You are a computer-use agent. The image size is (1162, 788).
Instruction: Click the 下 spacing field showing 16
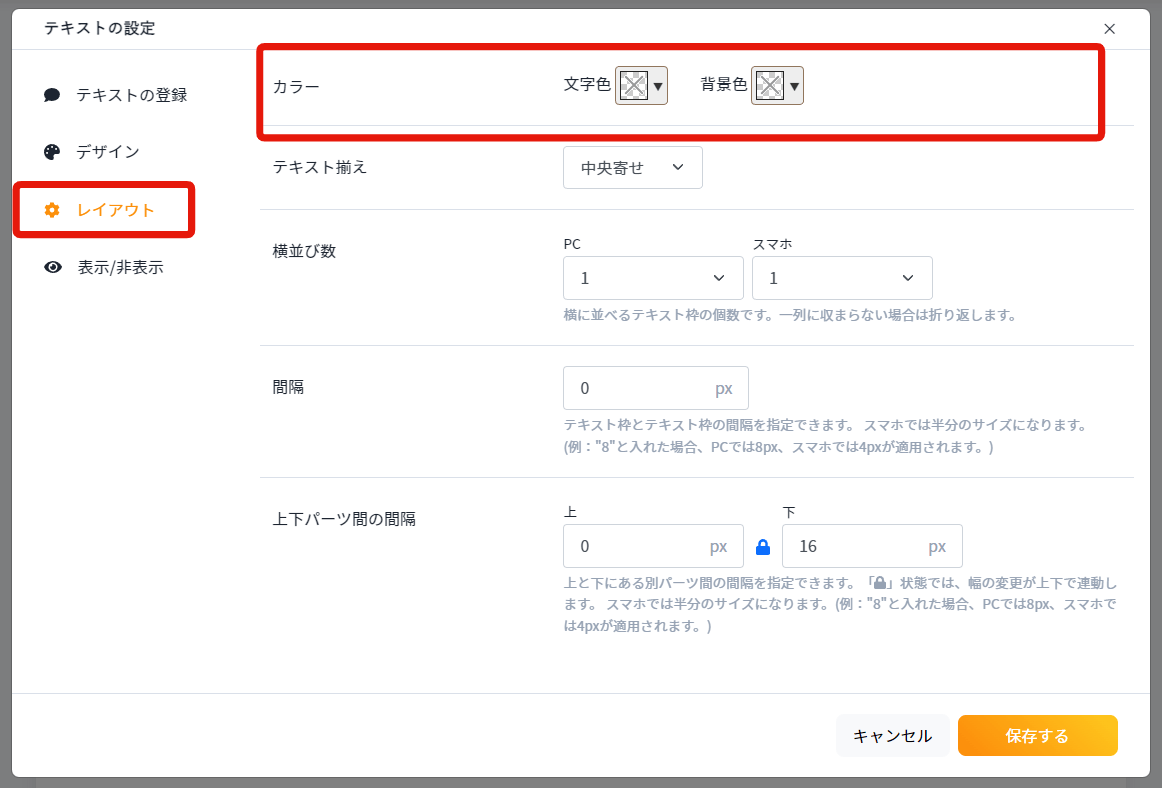point(856,547)
